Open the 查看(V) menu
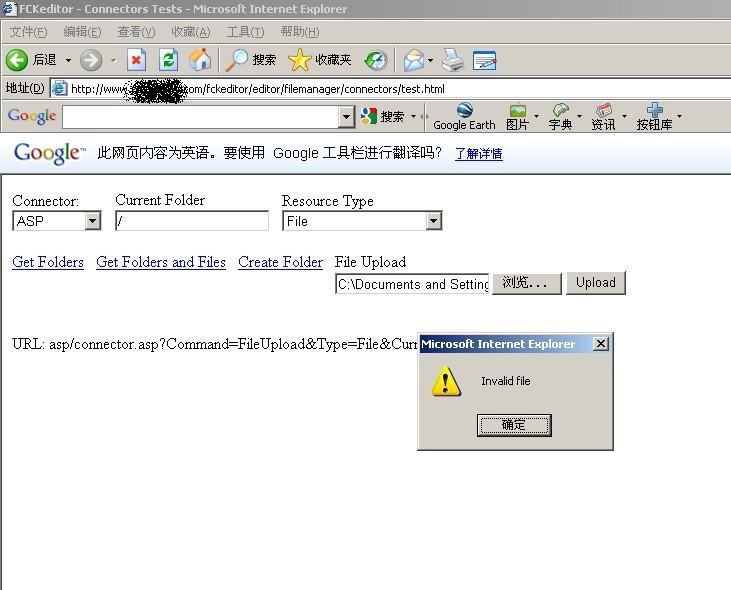731x590 pixels. click(136, 32)
